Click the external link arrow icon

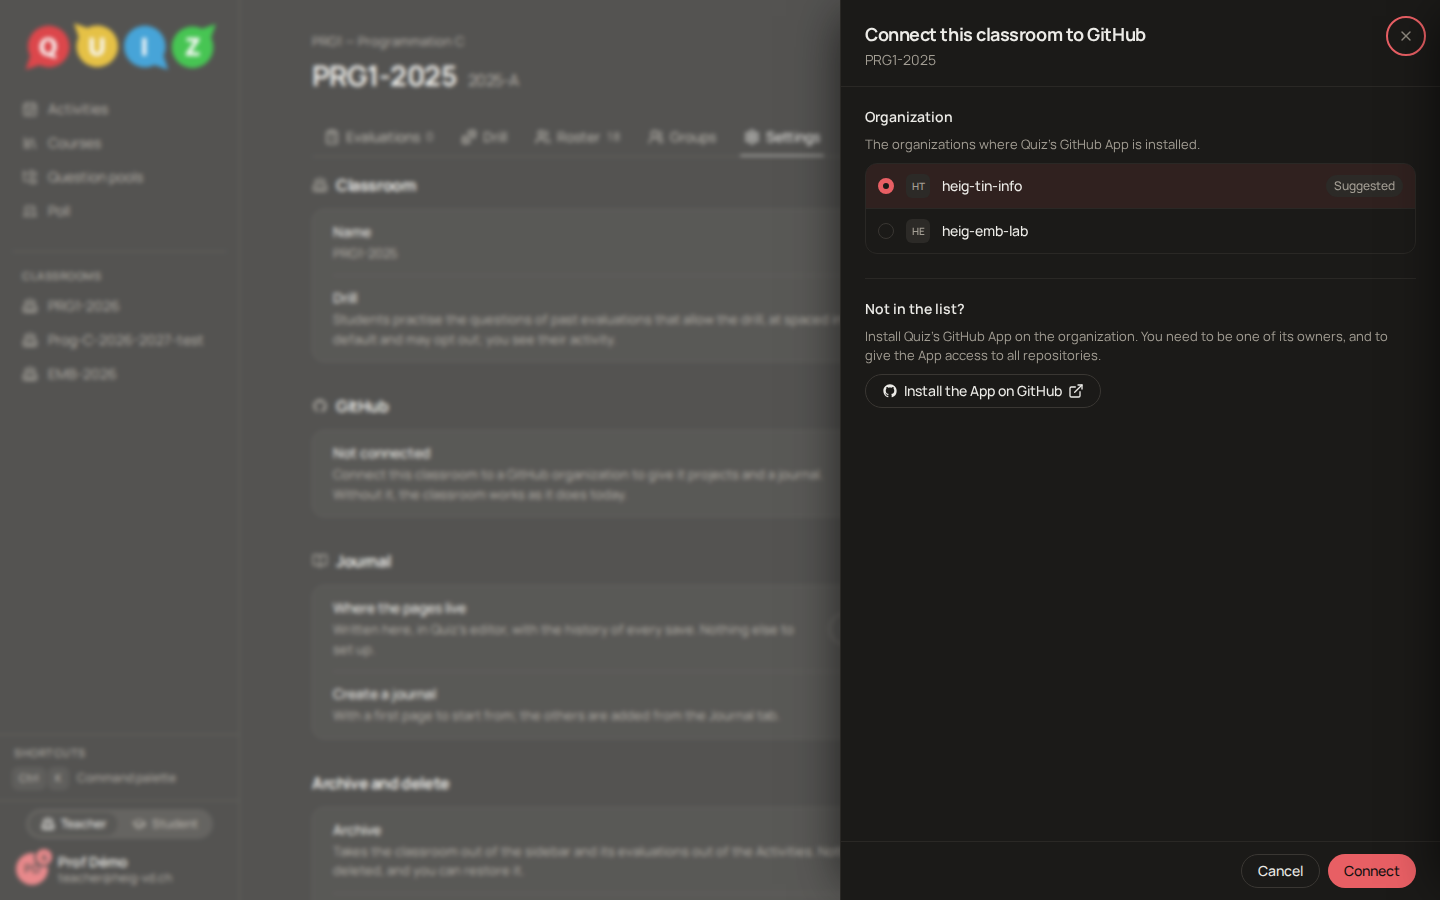coord(1076,391)
